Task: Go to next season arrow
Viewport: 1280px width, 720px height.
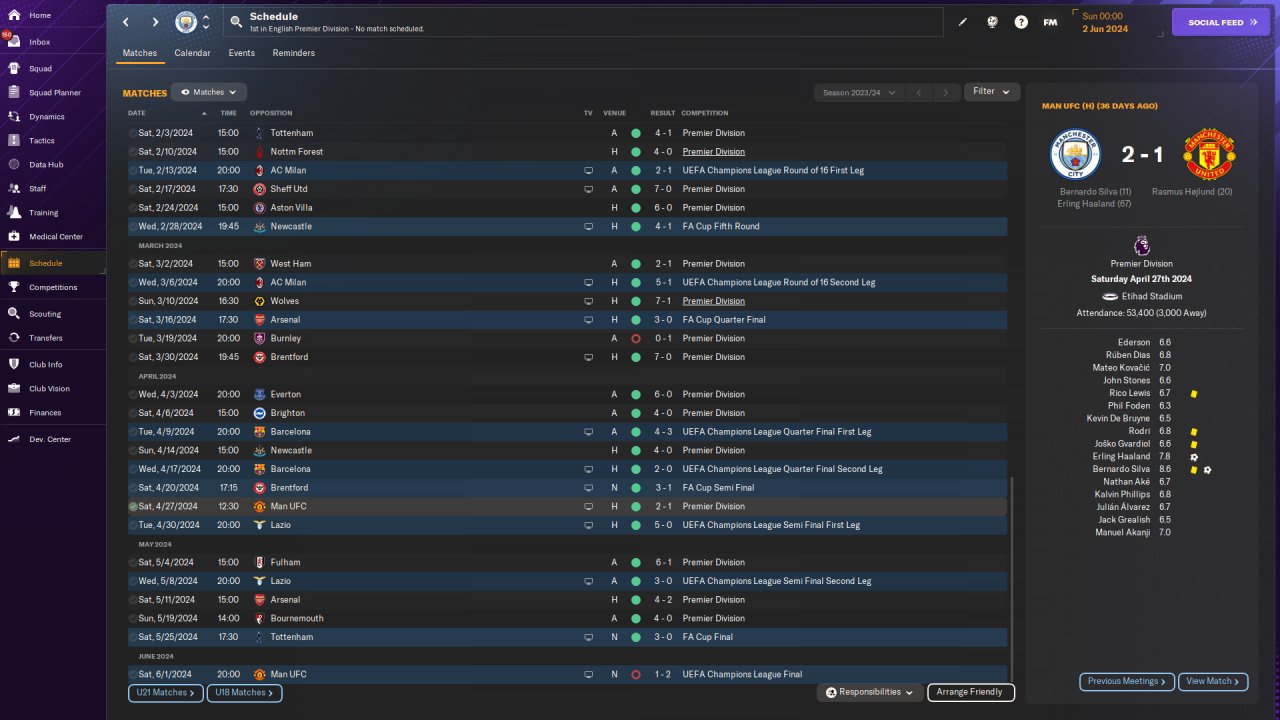Action: pyautogui.click(x=946, y=92)
